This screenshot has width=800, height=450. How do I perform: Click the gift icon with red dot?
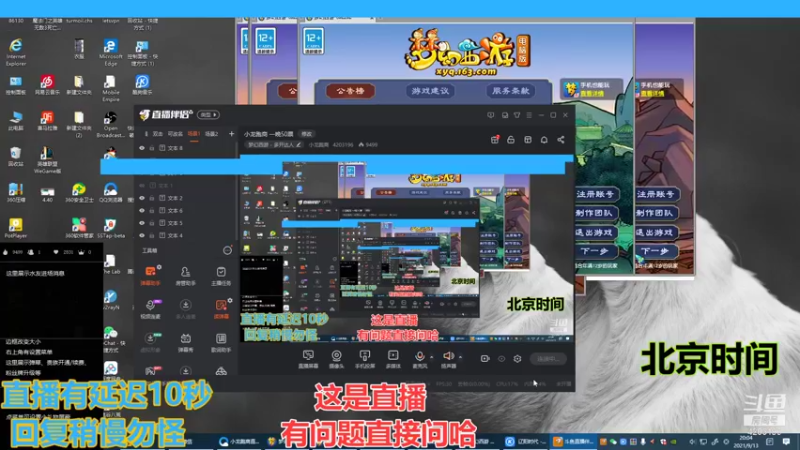click(x=494, y=140)
